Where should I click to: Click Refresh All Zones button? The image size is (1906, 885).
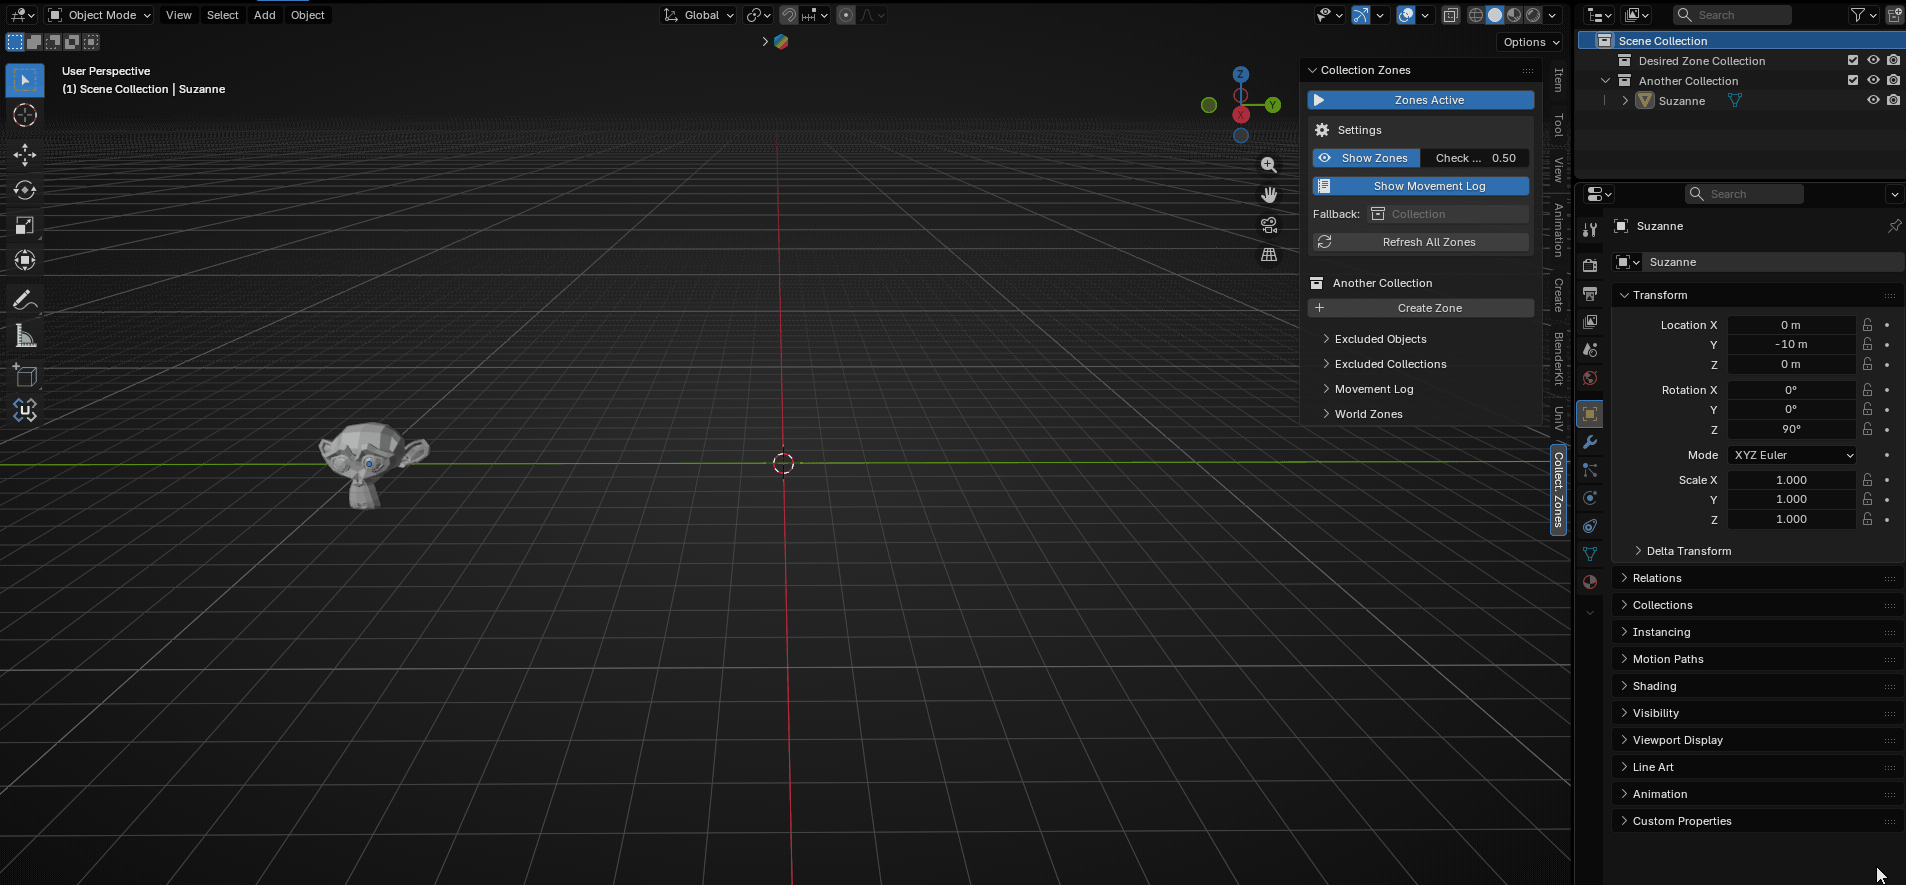tap(1421, 242)
